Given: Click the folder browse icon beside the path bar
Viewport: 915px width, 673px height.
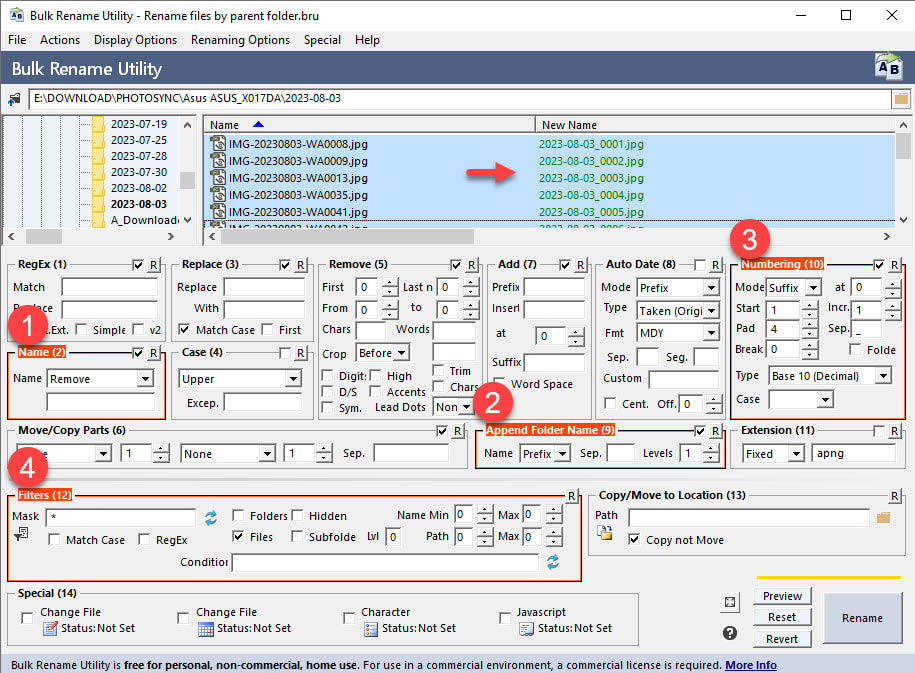Looking at the screenshot, I should click(901, 99).
